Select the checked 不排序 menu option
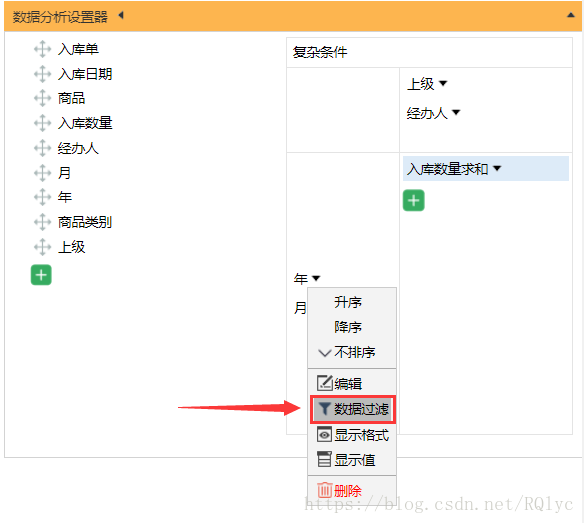The width and height of the screenshot is (585, 524). [x=352, y=352]
